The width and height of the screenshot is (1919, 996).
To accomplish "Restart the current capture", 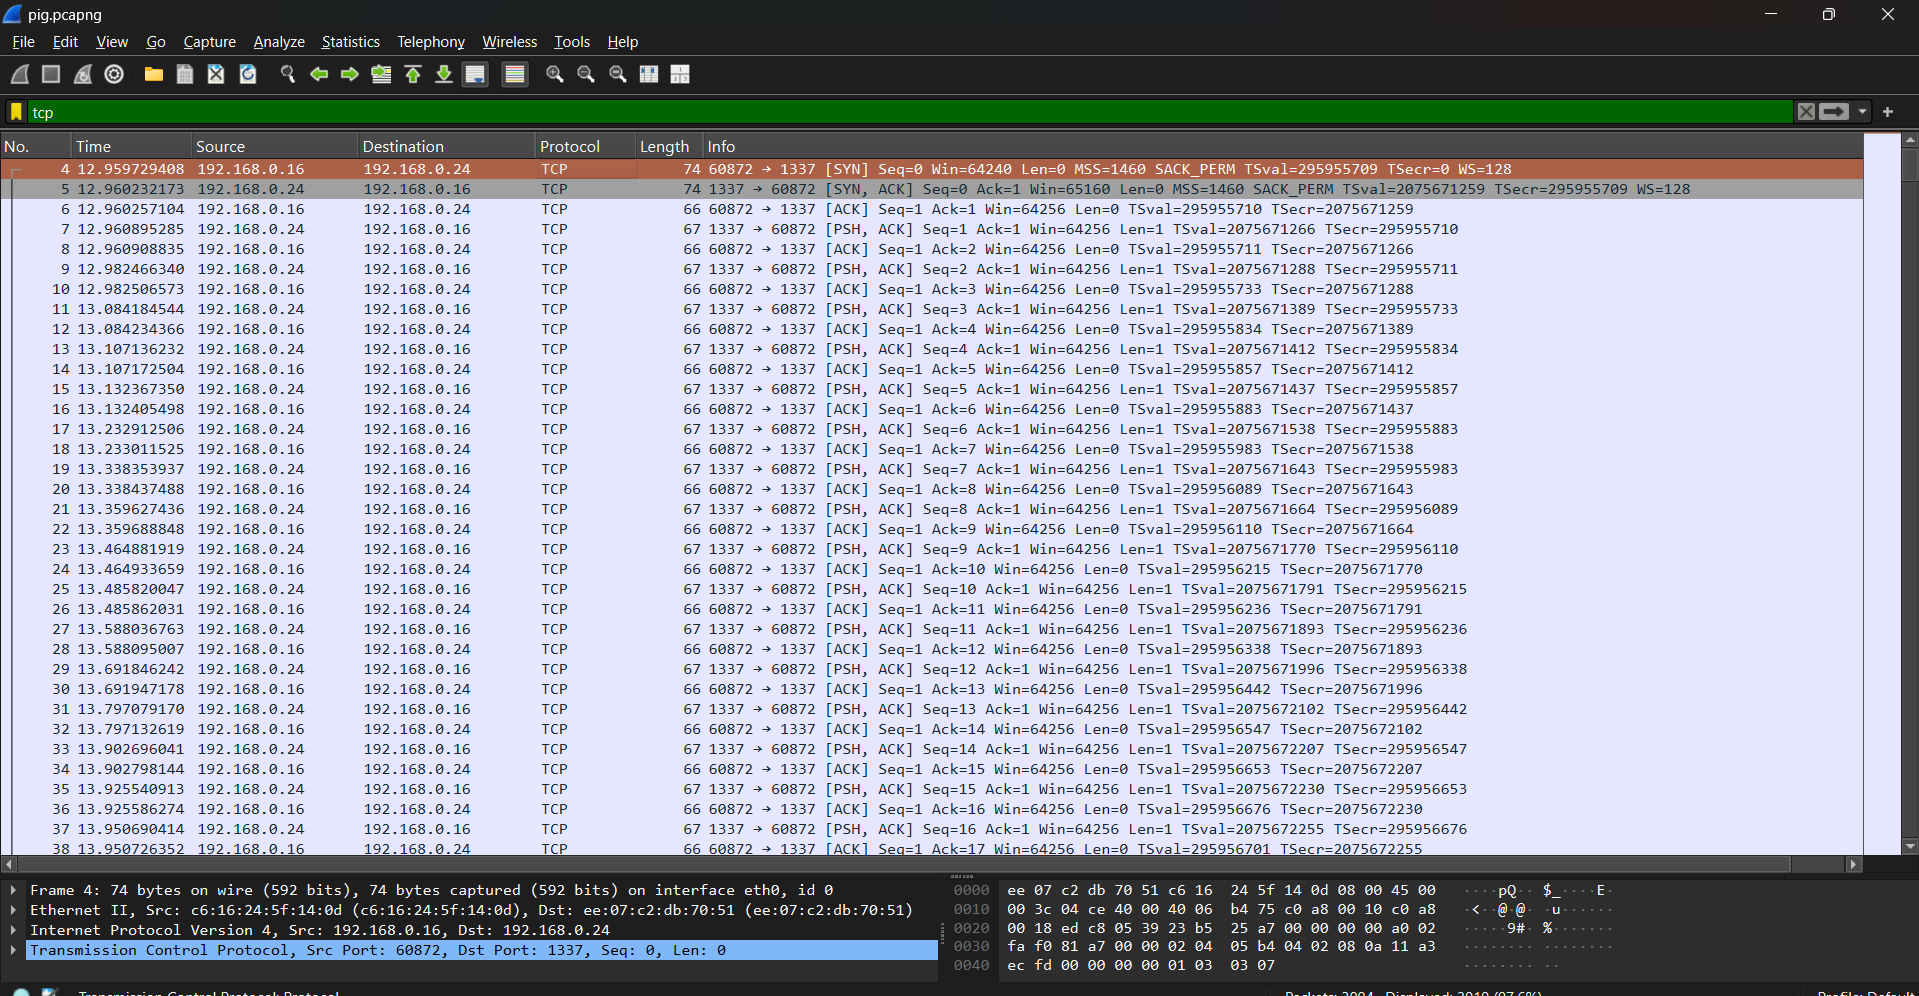I will click(83, 74).
